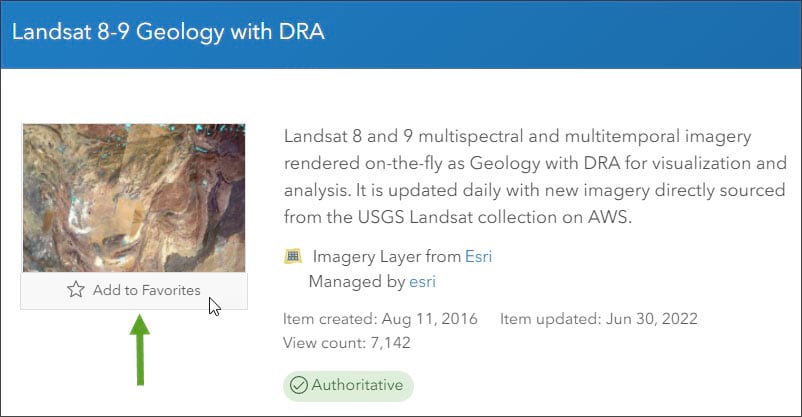Click the Imagery Layer from label
Screen dimensions: 802x417
click(386, 257)
